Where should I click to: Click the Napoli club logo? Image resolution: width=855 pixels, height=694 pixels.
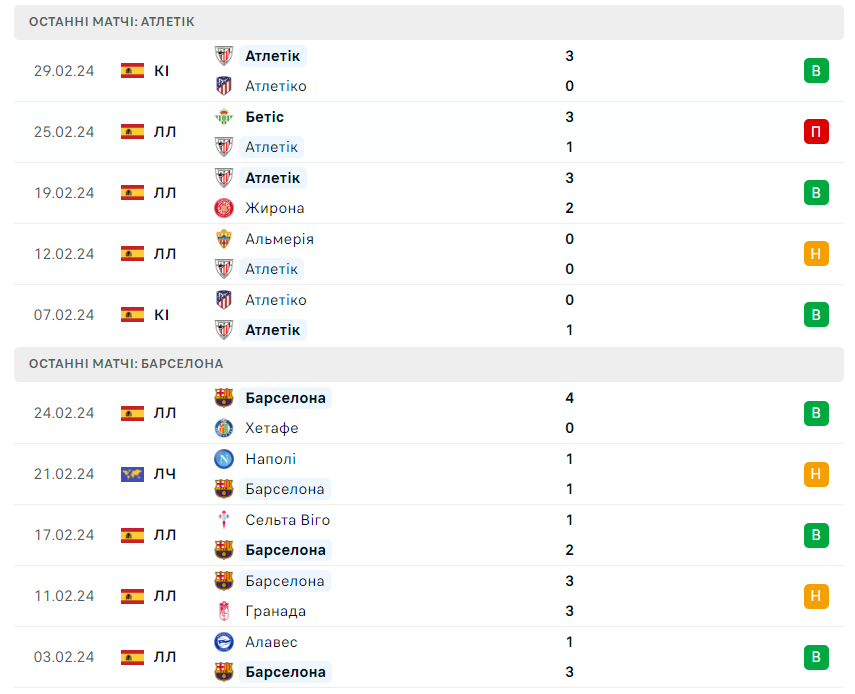point(224,459)
